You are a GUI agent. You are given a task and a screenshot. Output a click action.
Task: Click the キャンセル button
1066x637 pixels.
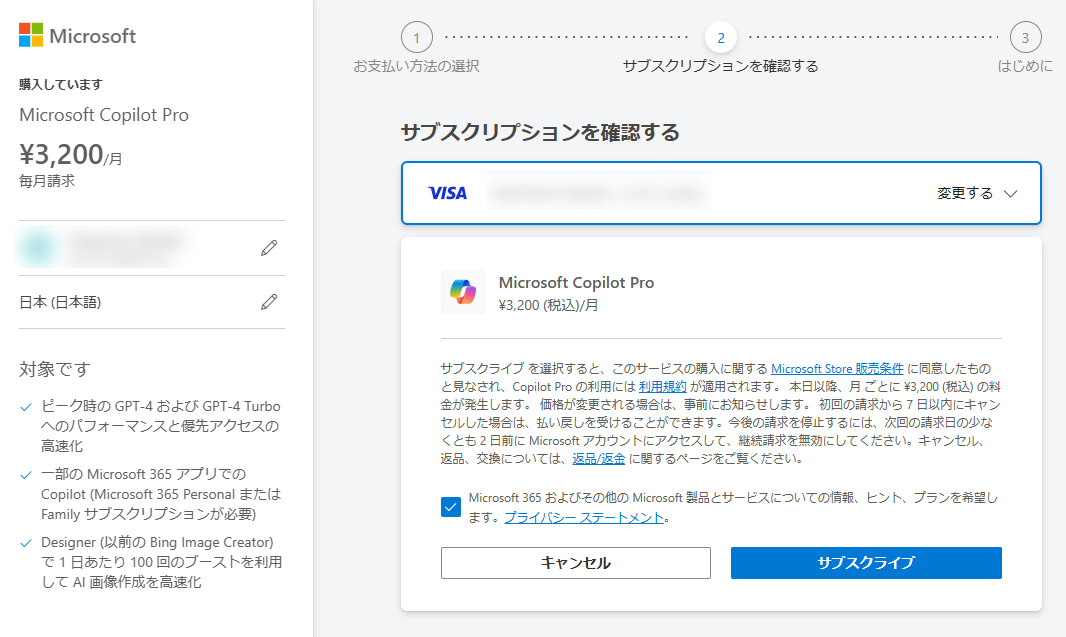pos(575,563)
